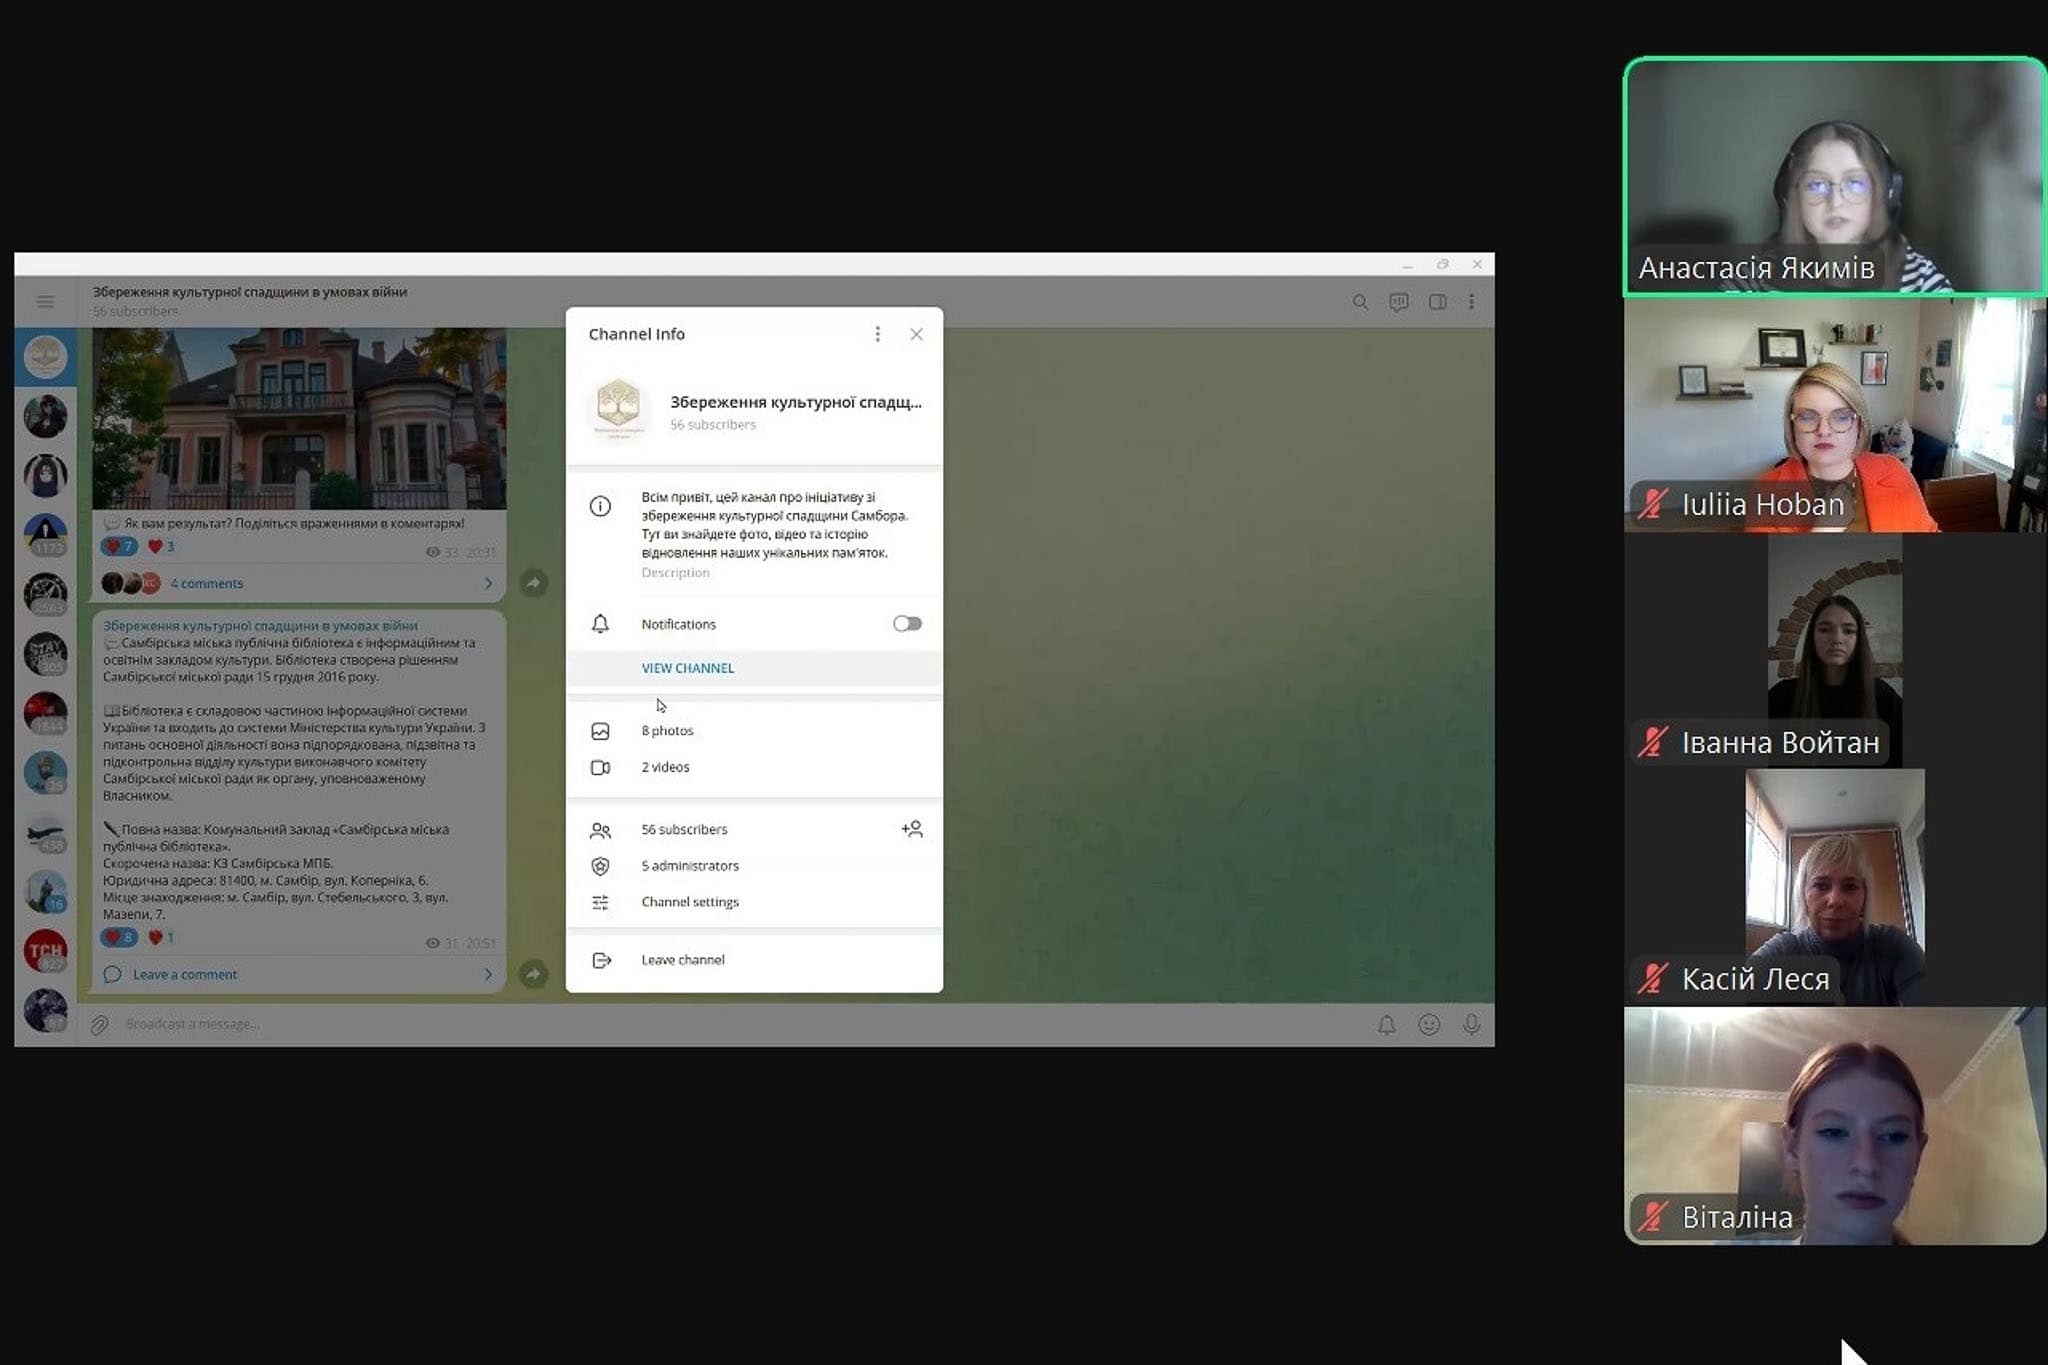The height and width of the screenshot is (1365, 2048).
Task: Open the three-dot menu in Channel Info
Action: (877, 334)
